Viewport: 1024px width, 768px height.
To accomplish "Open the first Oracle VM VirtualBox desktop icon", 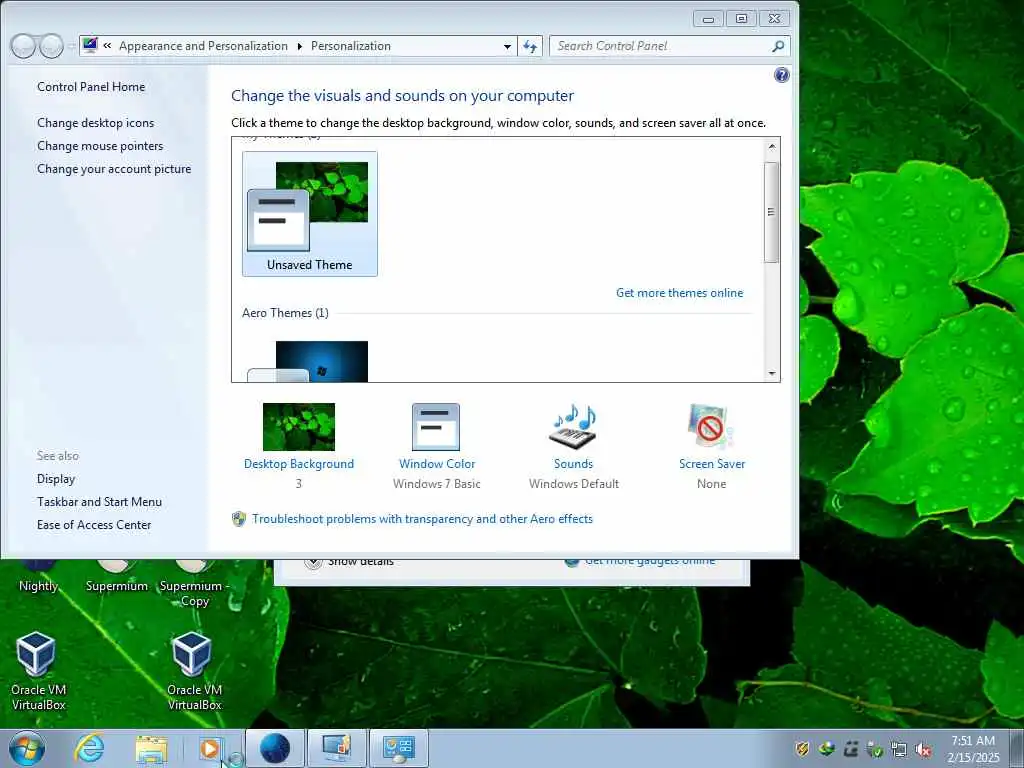I will click(37, 654).
